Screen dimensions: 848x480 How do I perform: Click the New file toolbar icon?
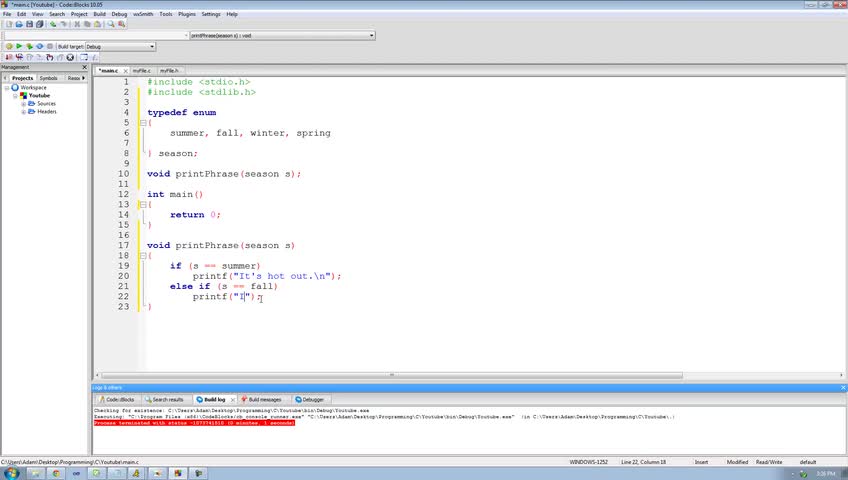[9, 24]
